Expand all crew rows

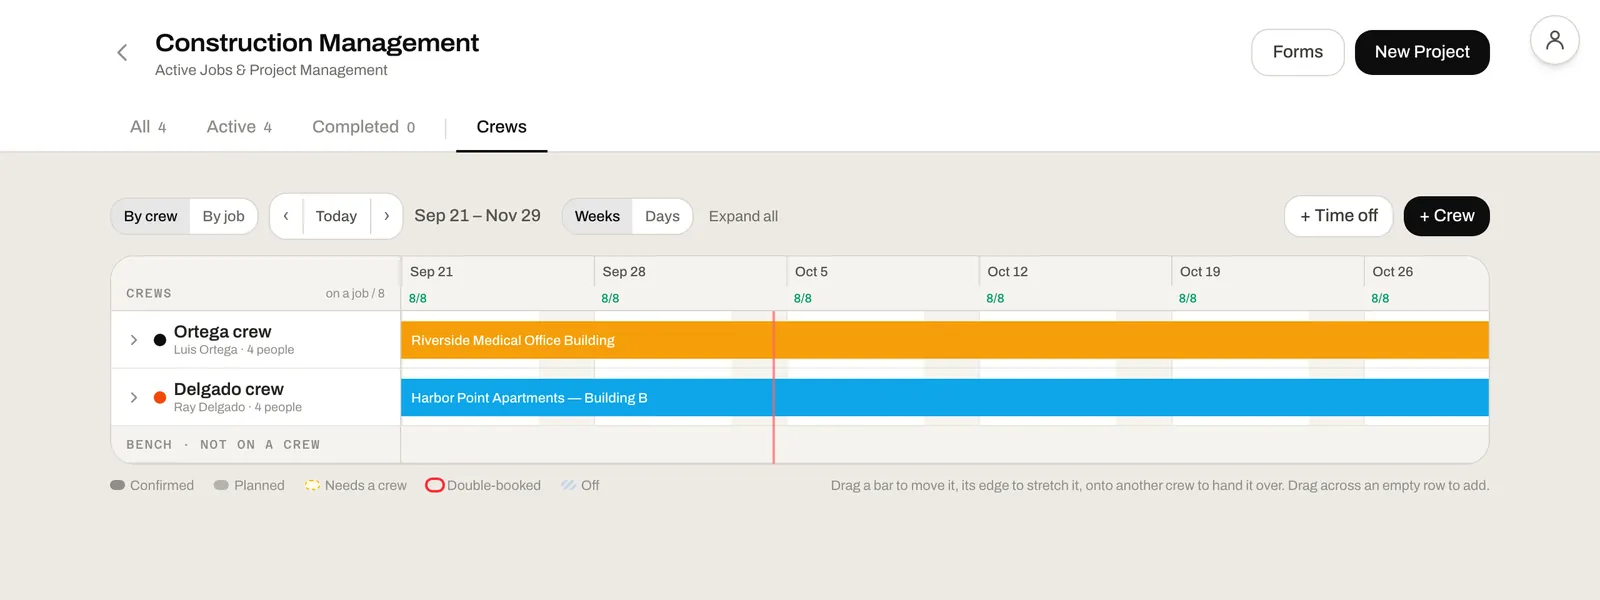coord(743,216)
